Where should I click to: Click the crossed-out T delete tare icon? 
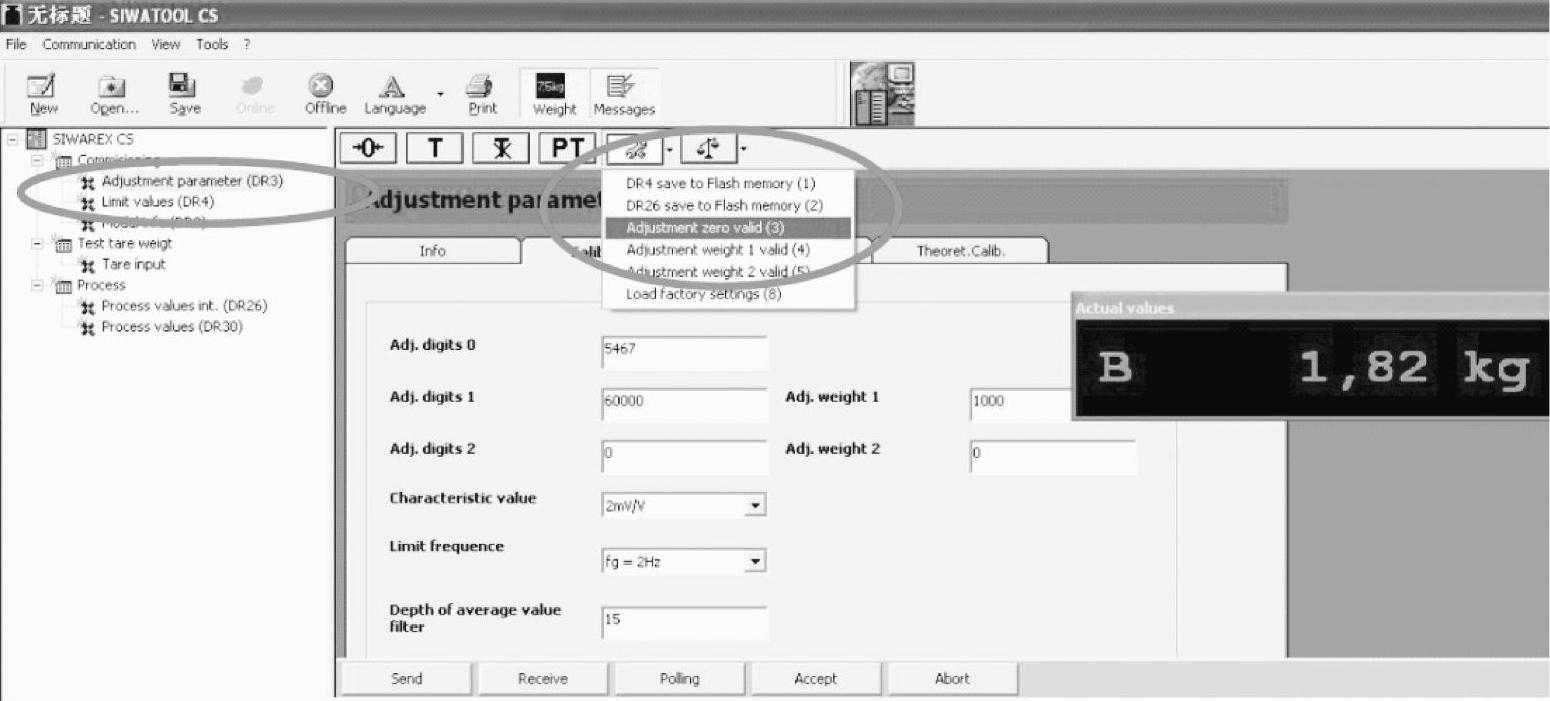[x=501, y=148]
